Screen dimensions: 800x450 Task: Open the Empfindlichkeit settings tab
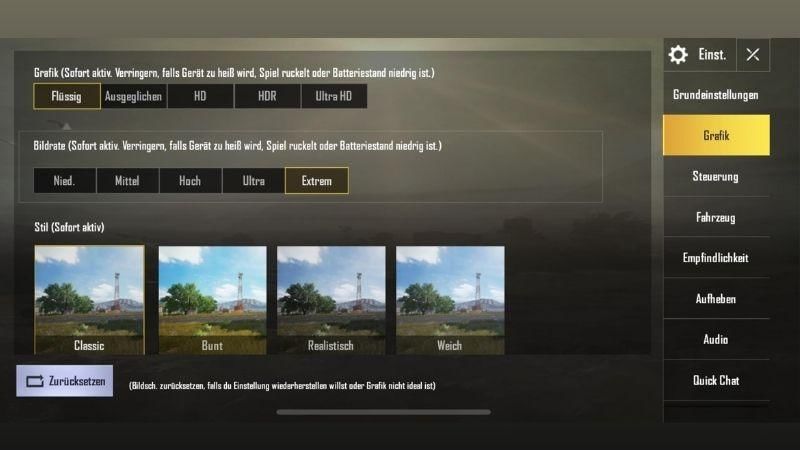(x=716, y=258)
